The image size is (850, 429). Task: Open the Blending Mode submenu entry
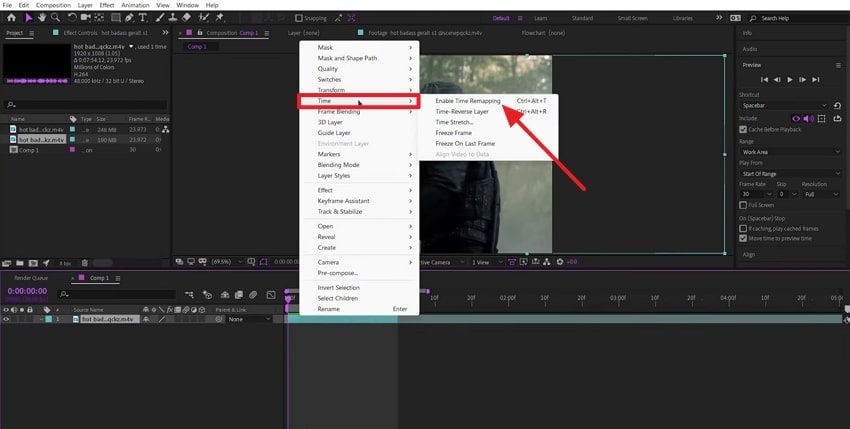coord(359,165)
